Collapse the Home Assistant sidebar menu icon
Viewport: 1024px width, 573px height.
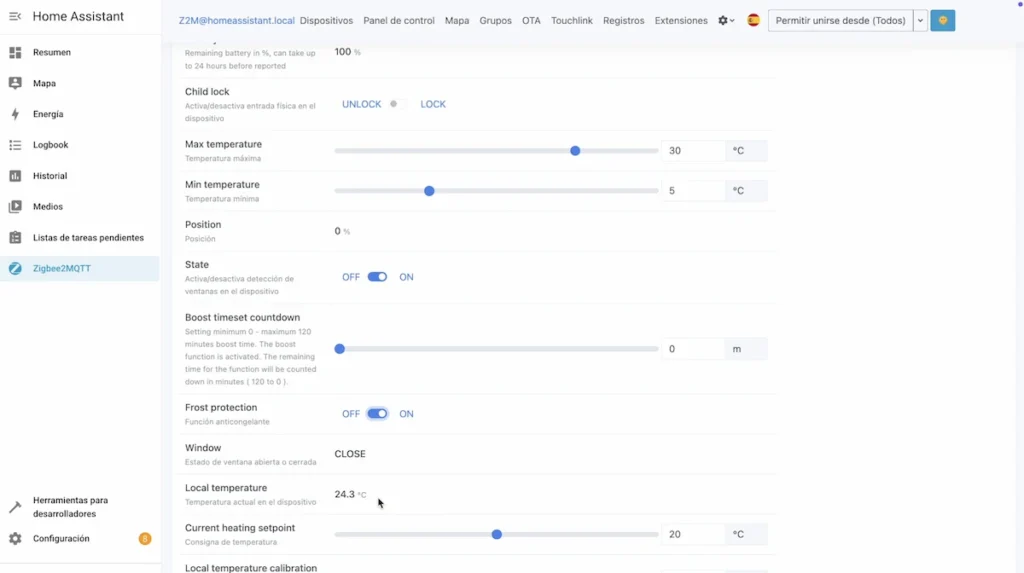point(15,17)
